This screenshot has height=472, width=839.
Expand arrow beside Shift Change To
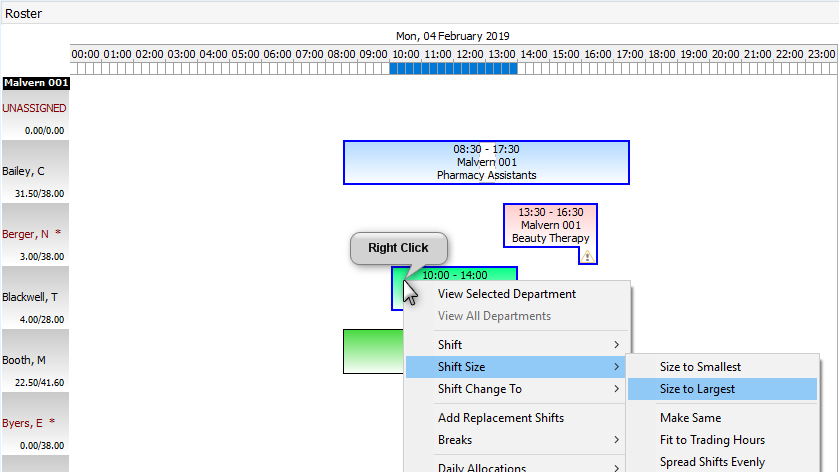tap(616, 389)
